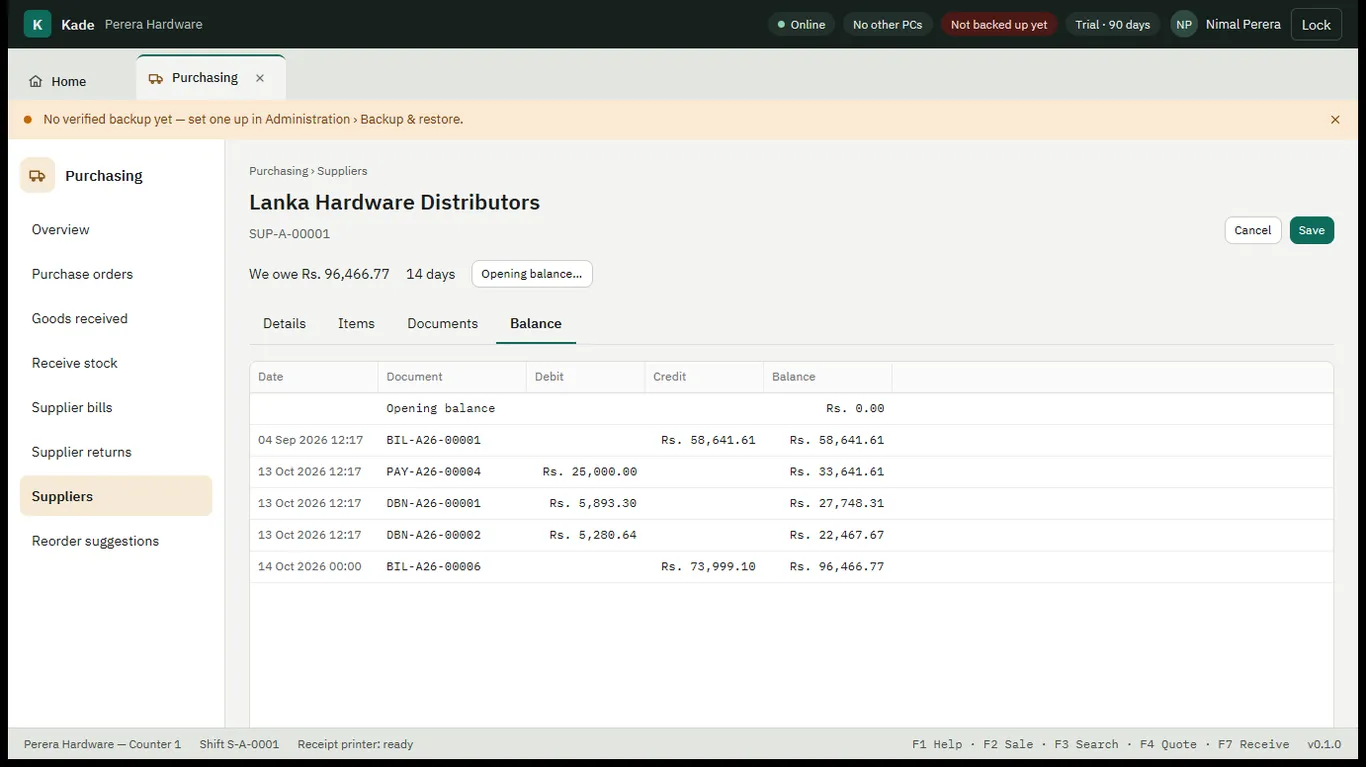
Task: Click the Credit column header
Action: pos(704,377)
